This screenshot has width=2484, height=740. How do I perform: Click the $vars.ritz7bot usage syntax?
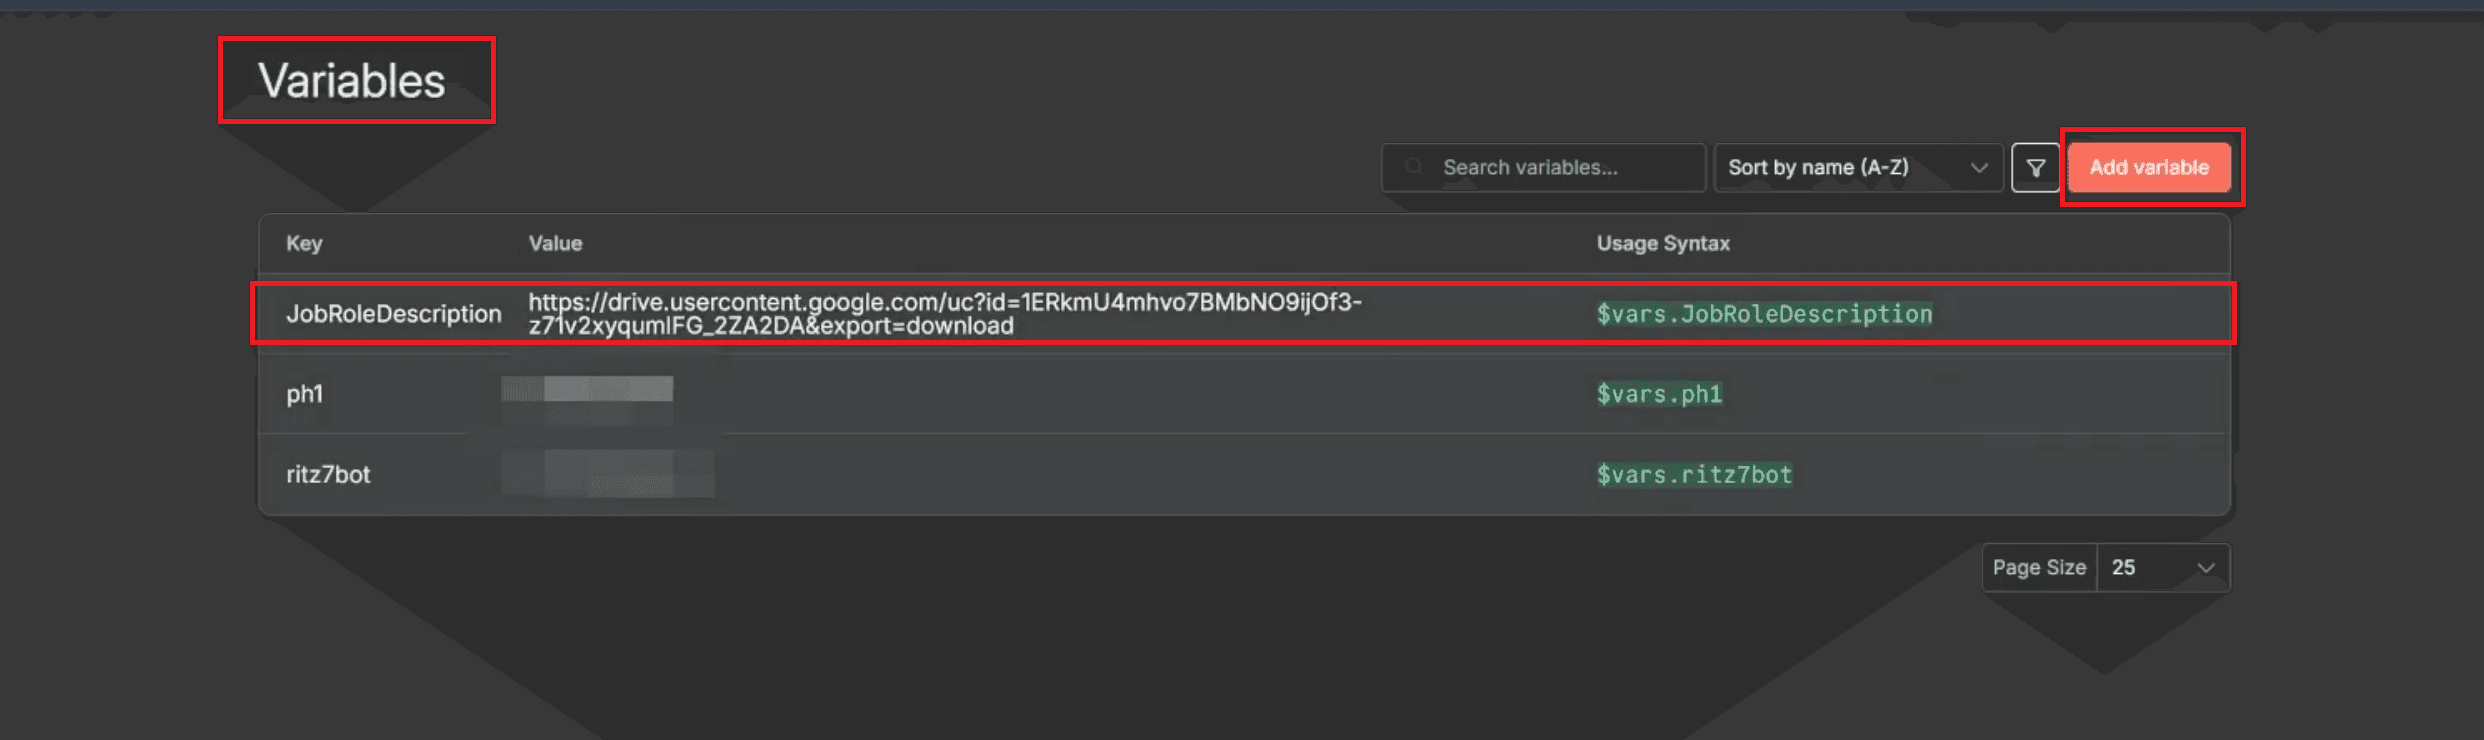1694,474
